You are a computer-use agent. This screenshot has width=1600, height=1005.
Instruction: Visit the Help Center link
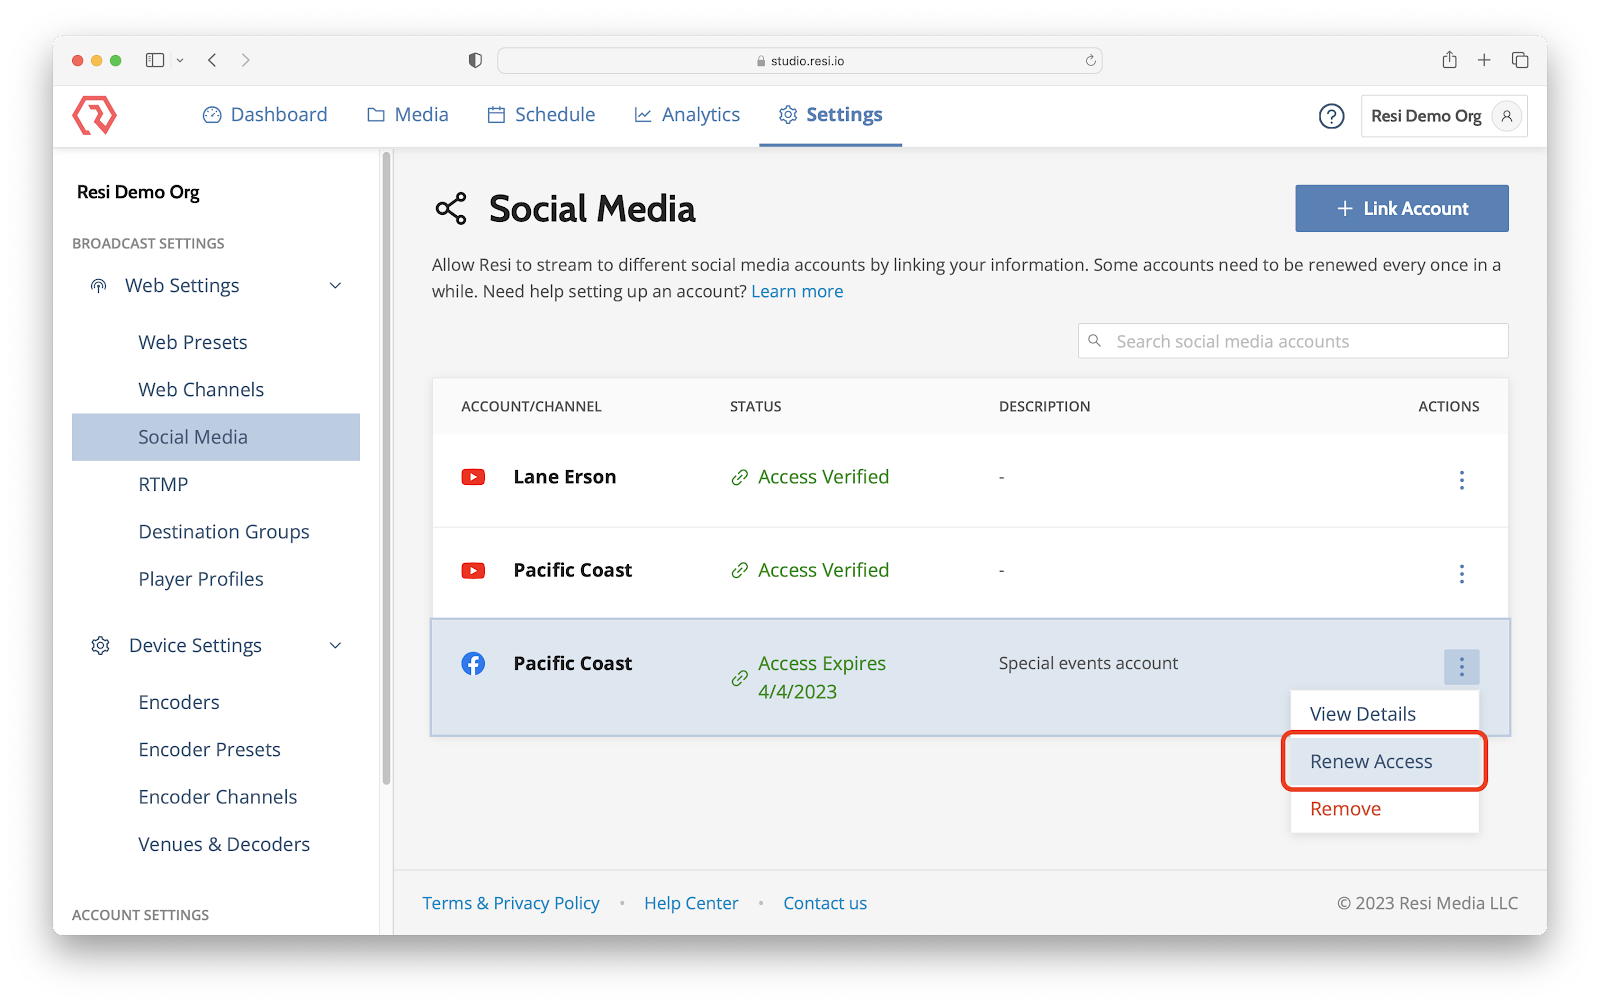691,903
